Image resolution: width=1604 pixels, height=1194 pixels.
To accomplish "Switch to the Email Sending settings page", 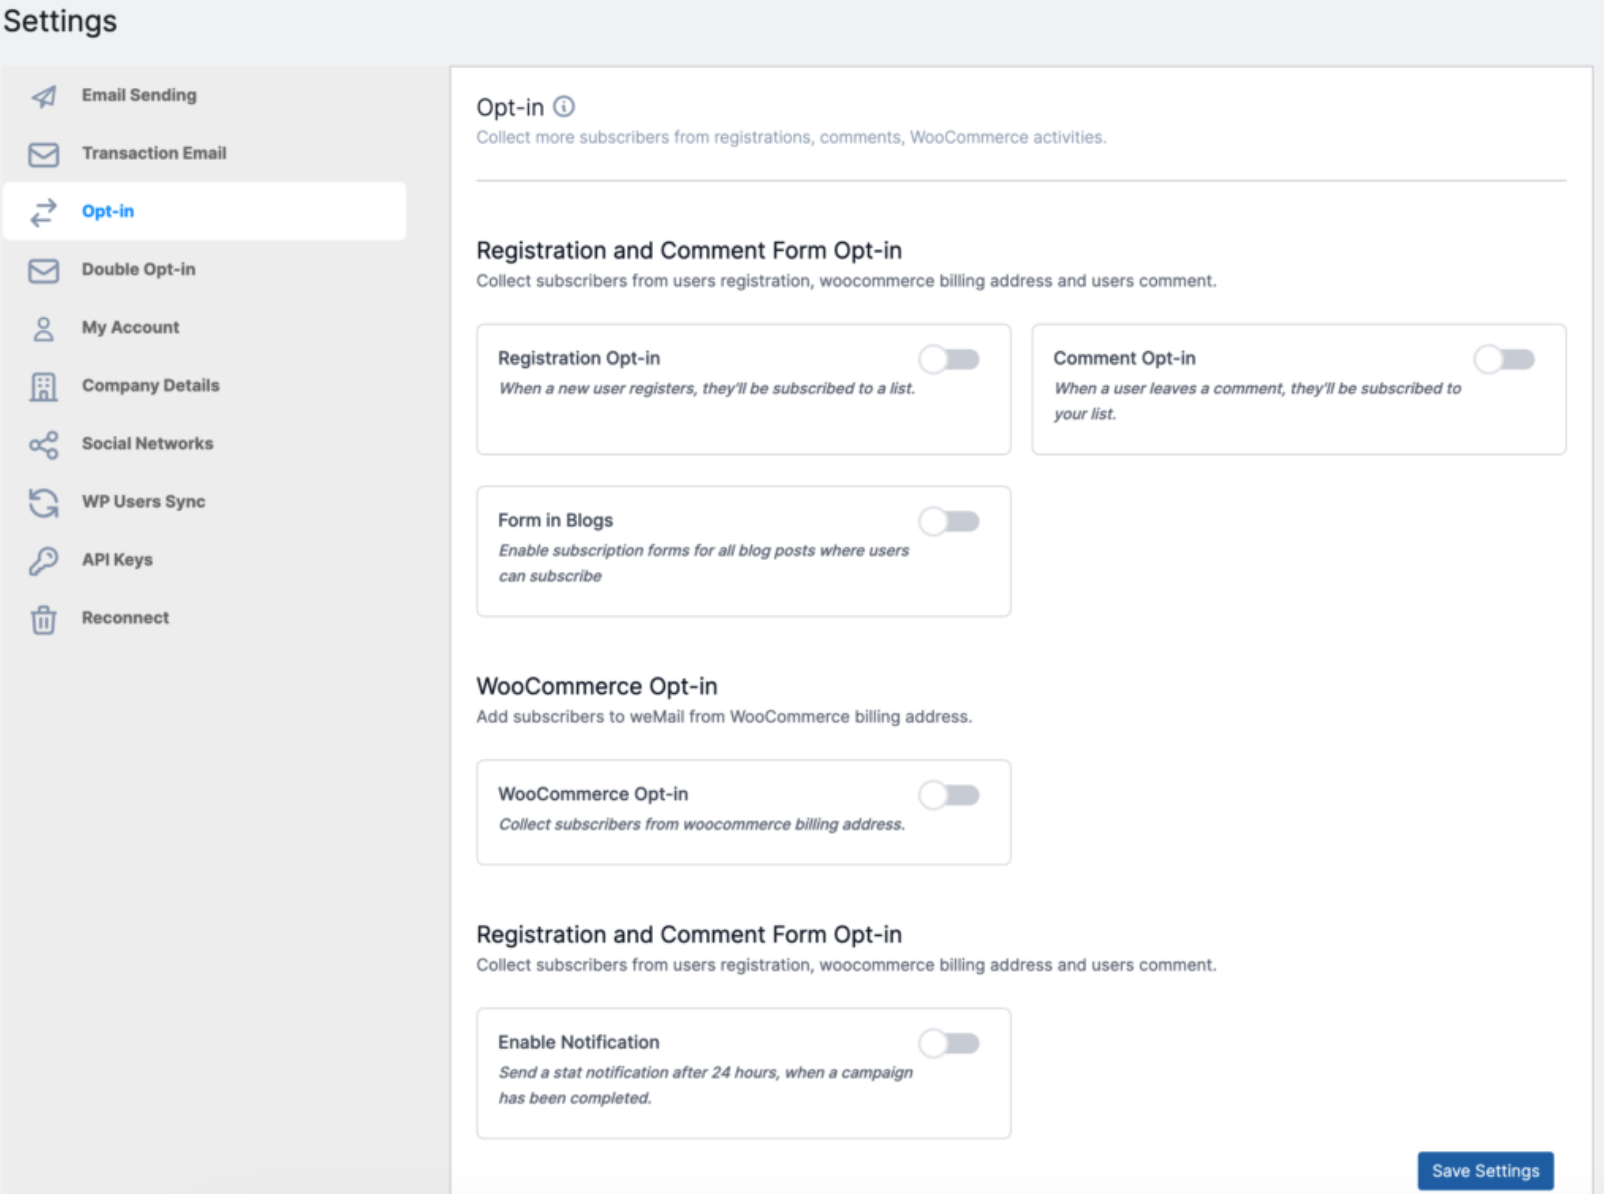I will pos(138,95).
